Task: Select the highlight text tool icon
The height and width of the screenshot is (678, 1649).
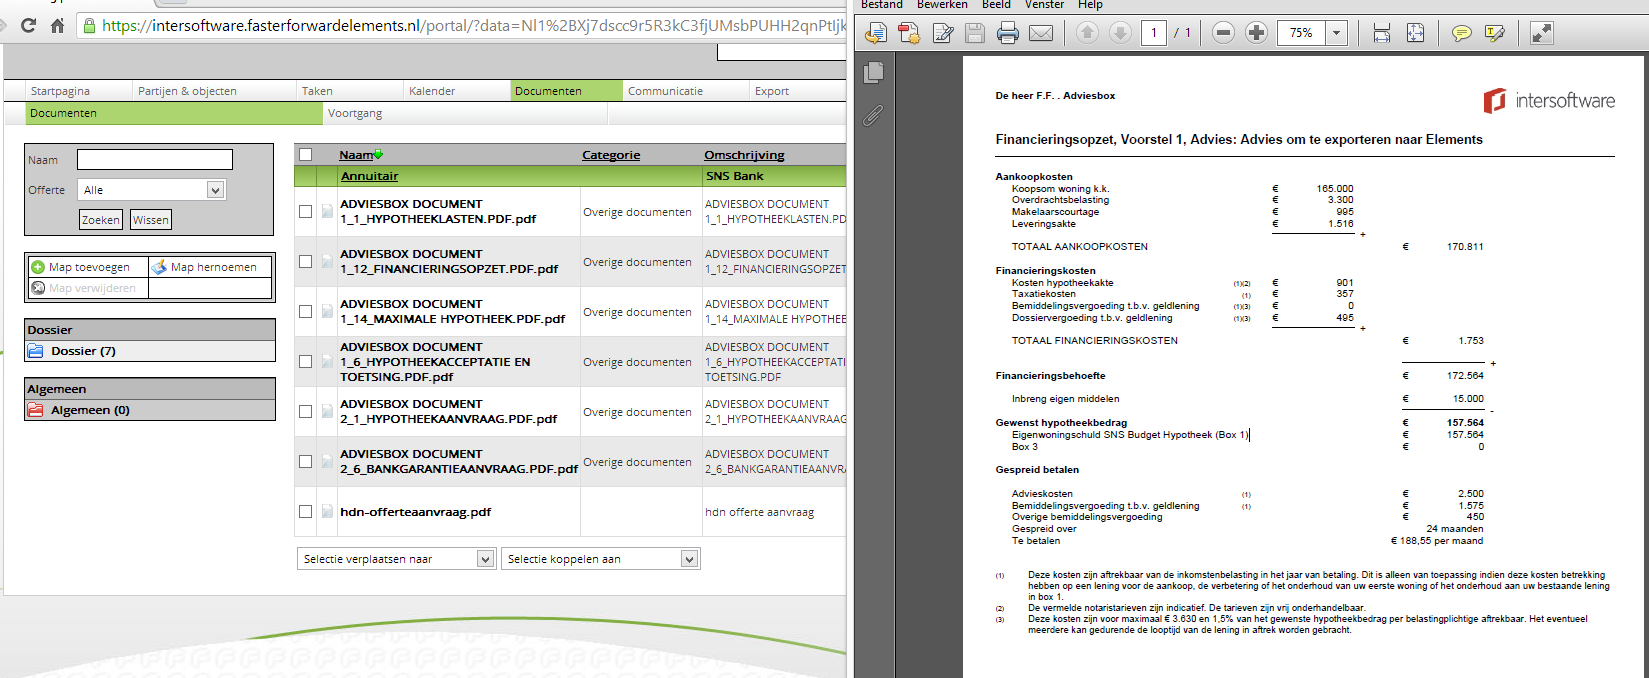Action: [x=1495, y=33]
